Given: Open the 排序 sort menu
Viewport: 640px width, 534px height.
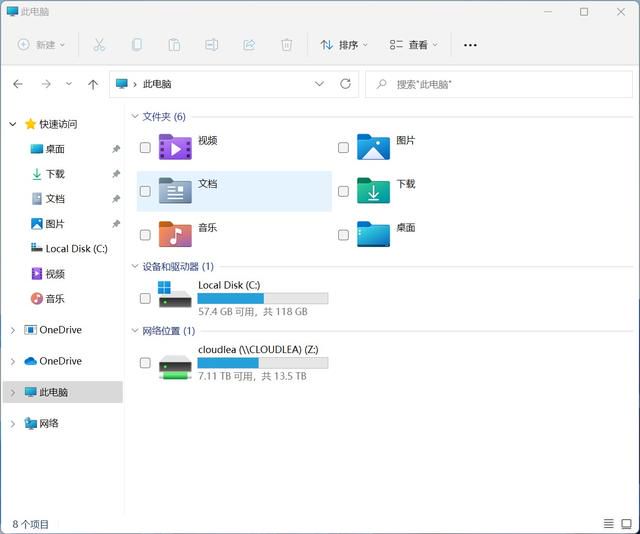Looking at the screenshot, I should tap(344, 44).
